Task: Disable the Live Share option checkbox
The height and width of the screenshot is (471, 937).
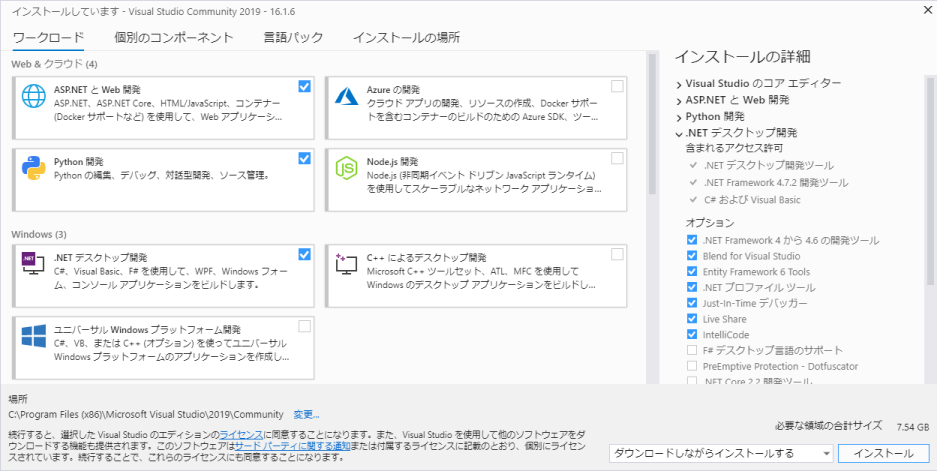Action: pos(692,319)
